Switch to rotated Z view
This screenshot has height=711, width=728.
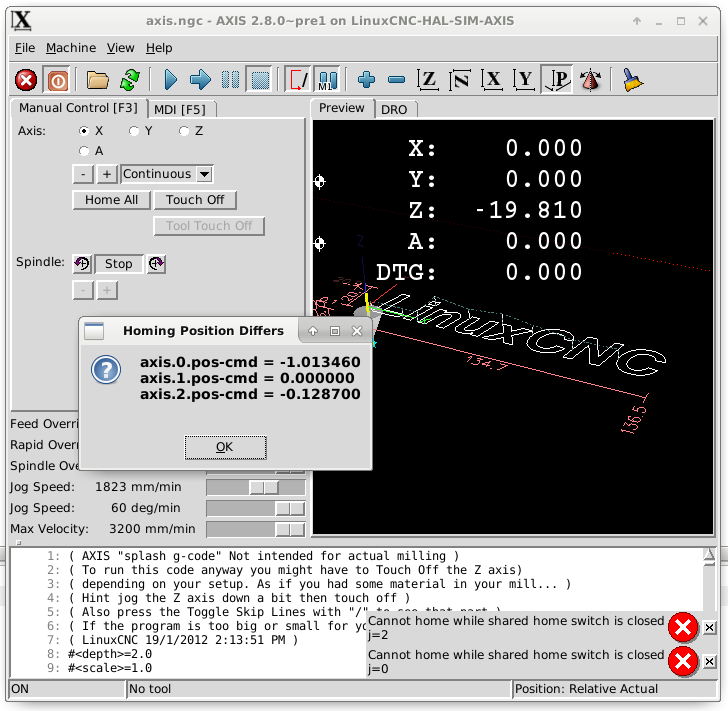(x=460, y=80)
